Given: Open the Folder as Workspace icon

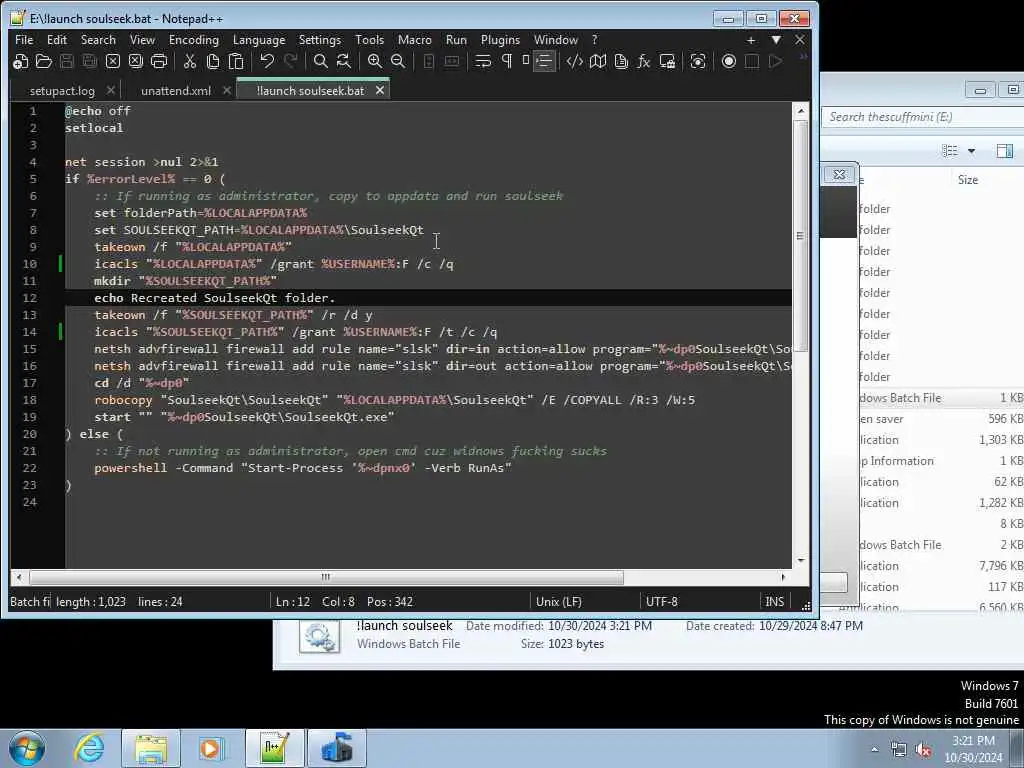Looking at the screenshot, I should [667, 61].
